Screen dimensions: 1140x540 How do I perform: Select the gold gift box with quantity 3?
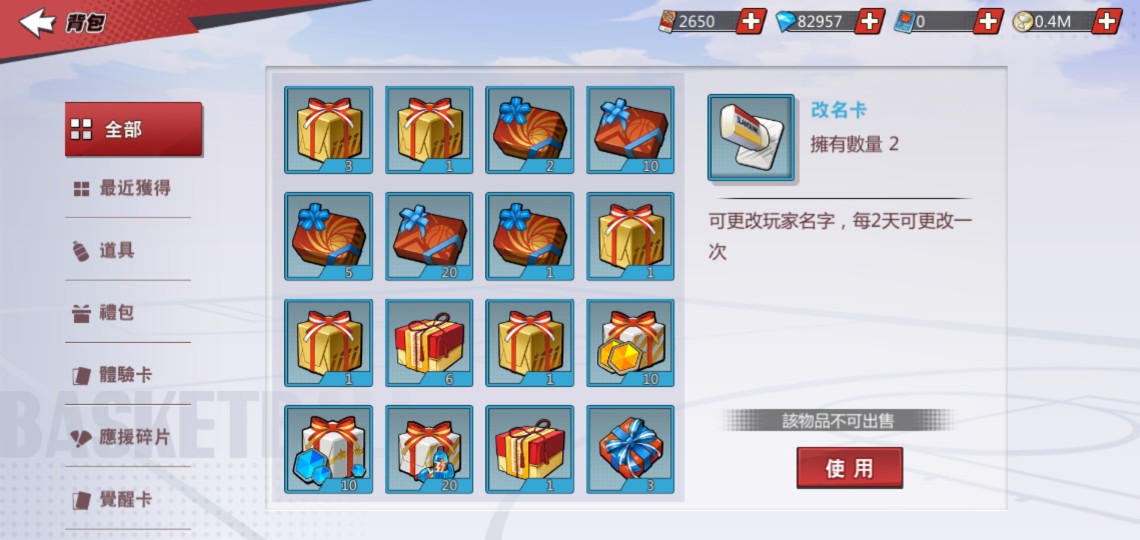329,130
